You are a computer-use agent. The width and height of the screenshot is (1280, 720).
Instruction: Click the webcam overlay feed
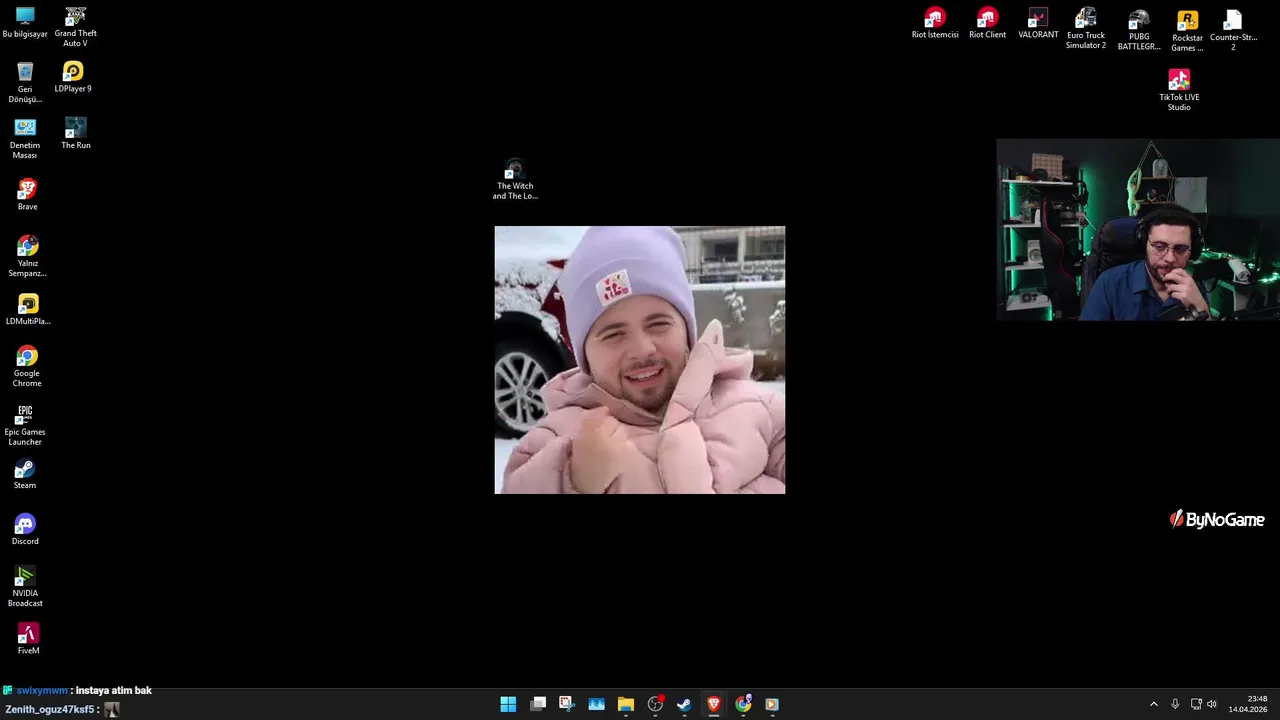1138,230
